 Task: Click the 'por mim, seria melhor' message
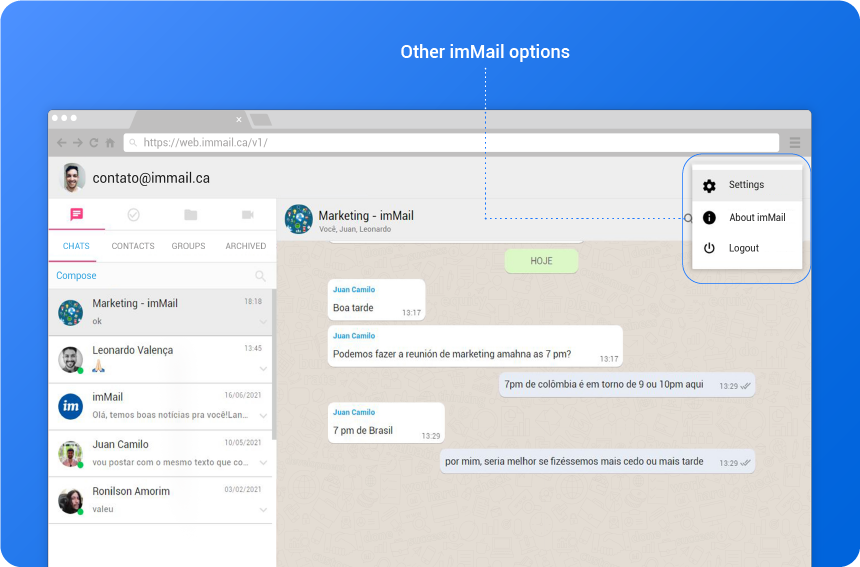coord(597,462)
